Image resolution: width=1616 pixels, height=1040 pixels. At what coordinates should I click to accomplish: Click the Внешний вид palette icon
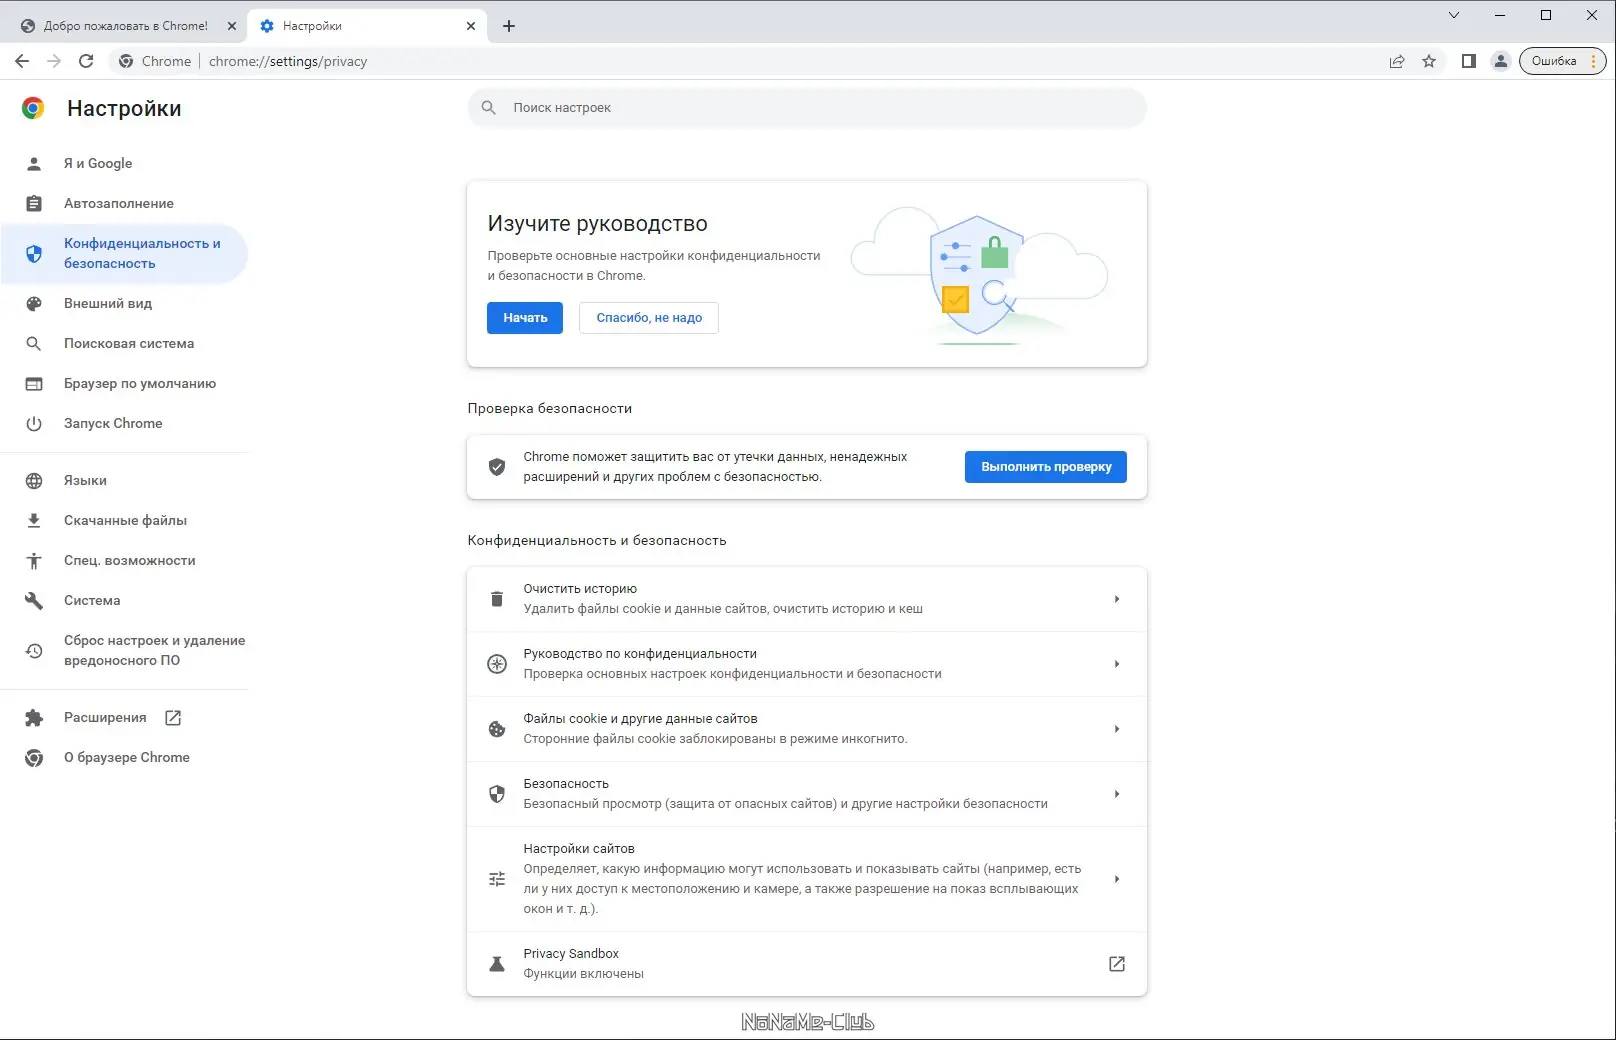click(34, 303)
